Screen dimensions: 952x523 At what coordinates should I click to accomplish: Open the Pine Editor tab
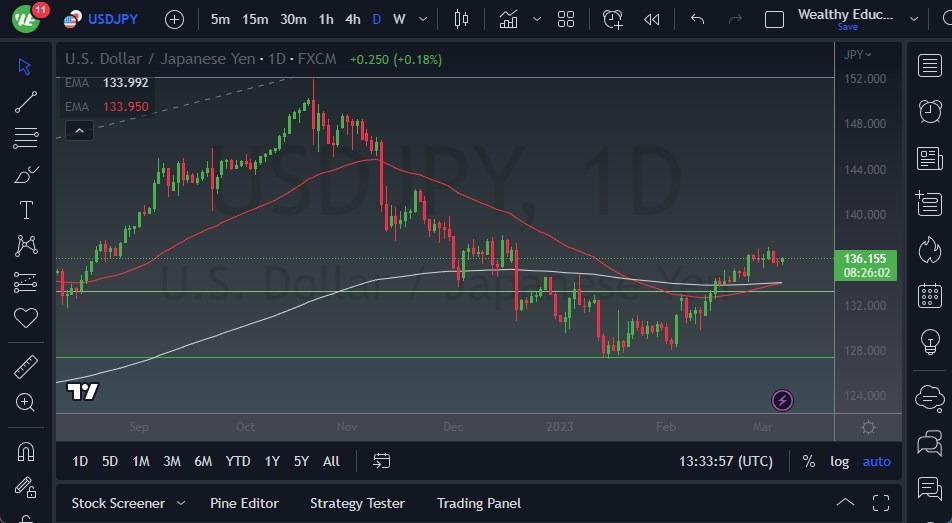tap(244, 503)
